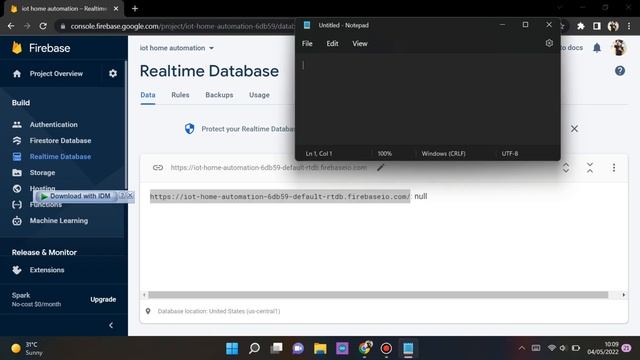Click Chrome address bar
Viewport: 640px width, 360px height.
[x=182, y=26]
